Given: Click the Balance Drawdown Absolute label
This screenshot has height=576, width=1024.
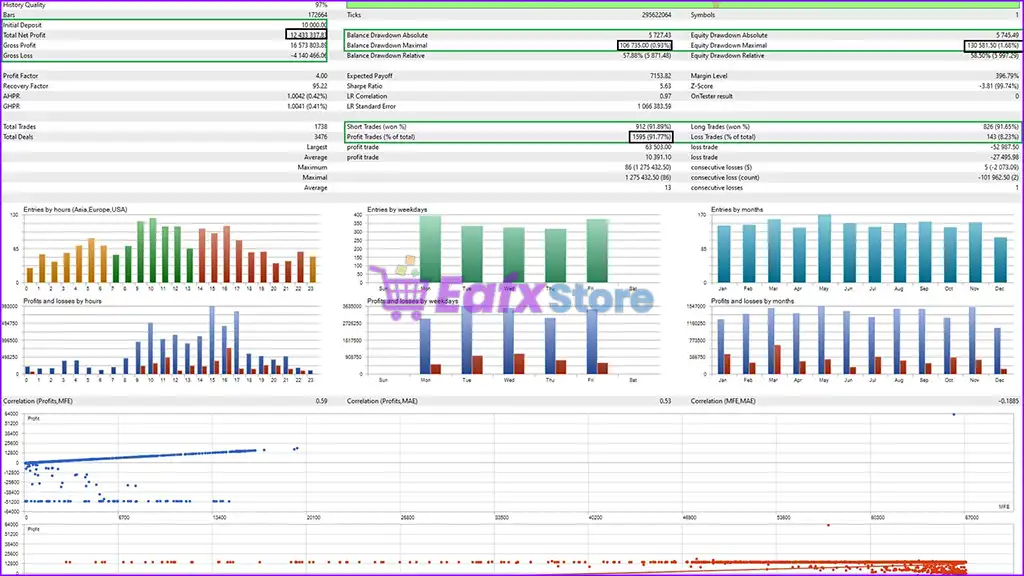Looking at the screenshot, I should (x=387, y=35).
